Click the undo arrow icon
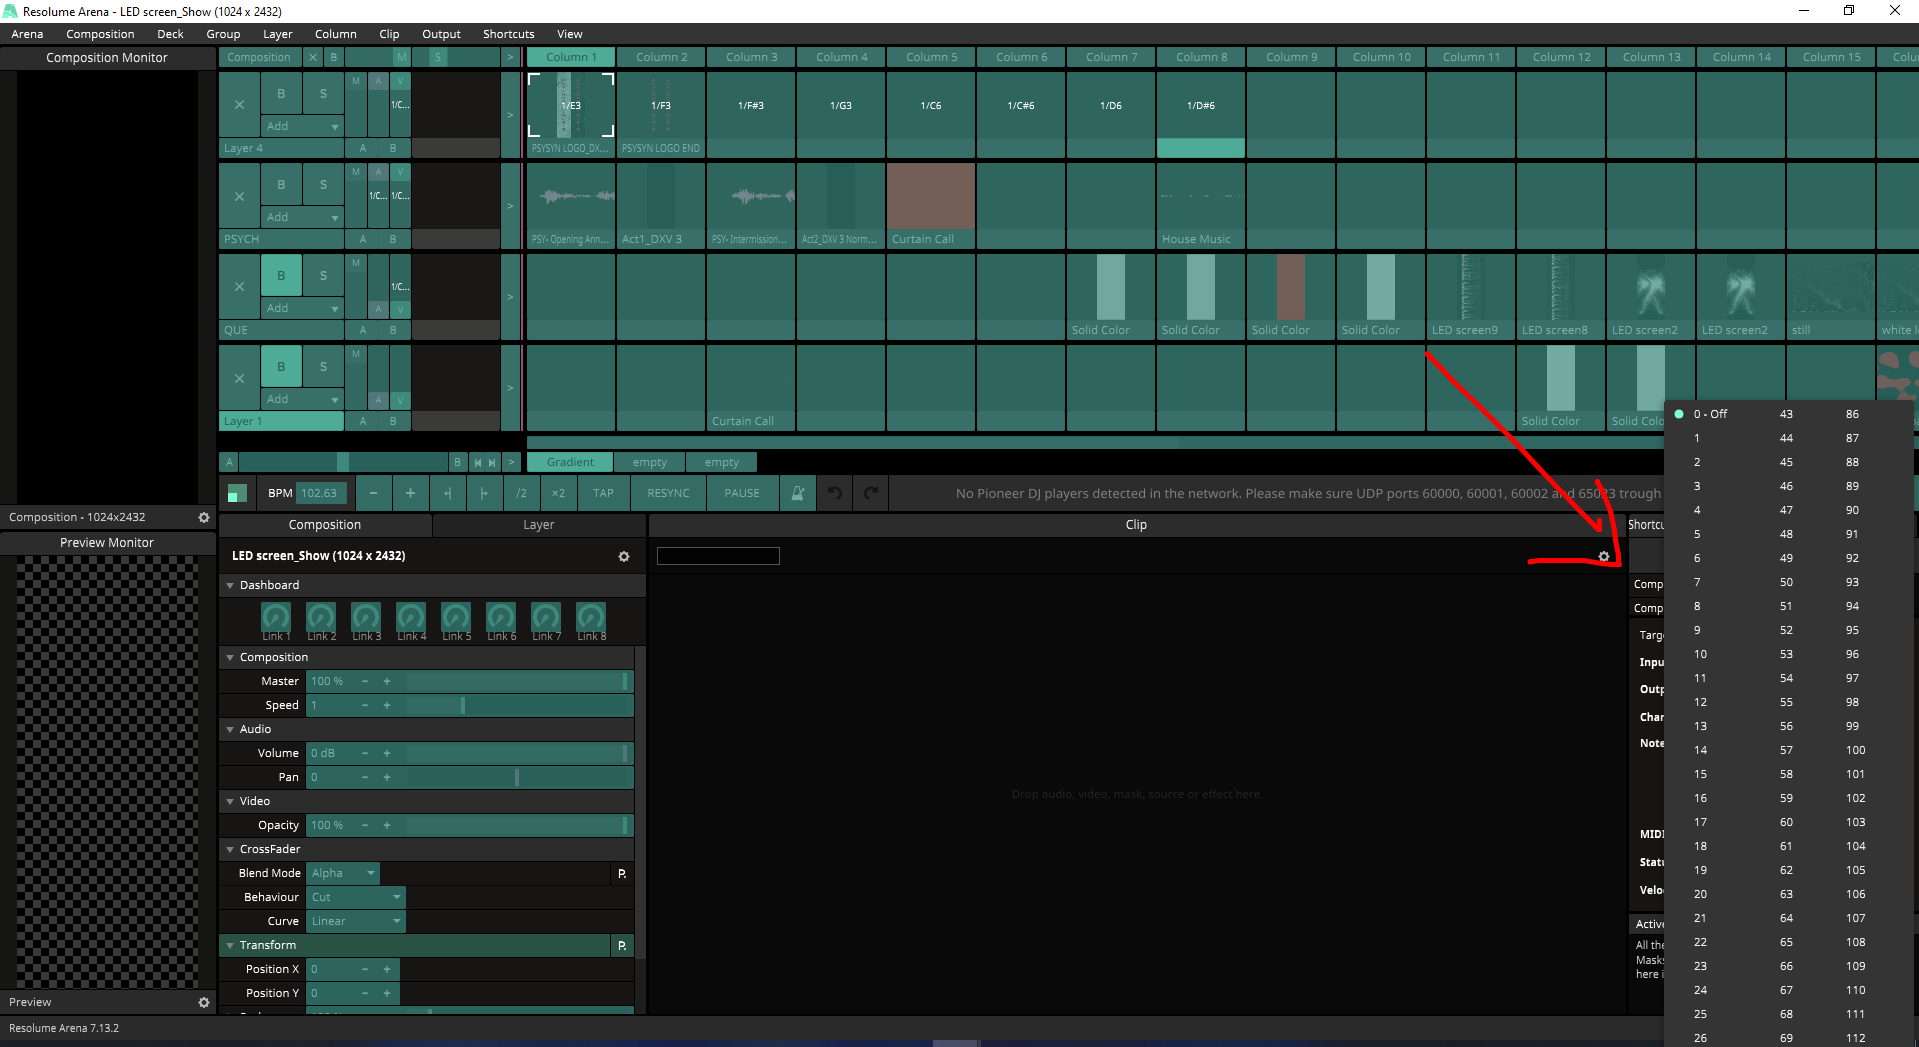1919x1047 pixels. (x=834, y=493)
